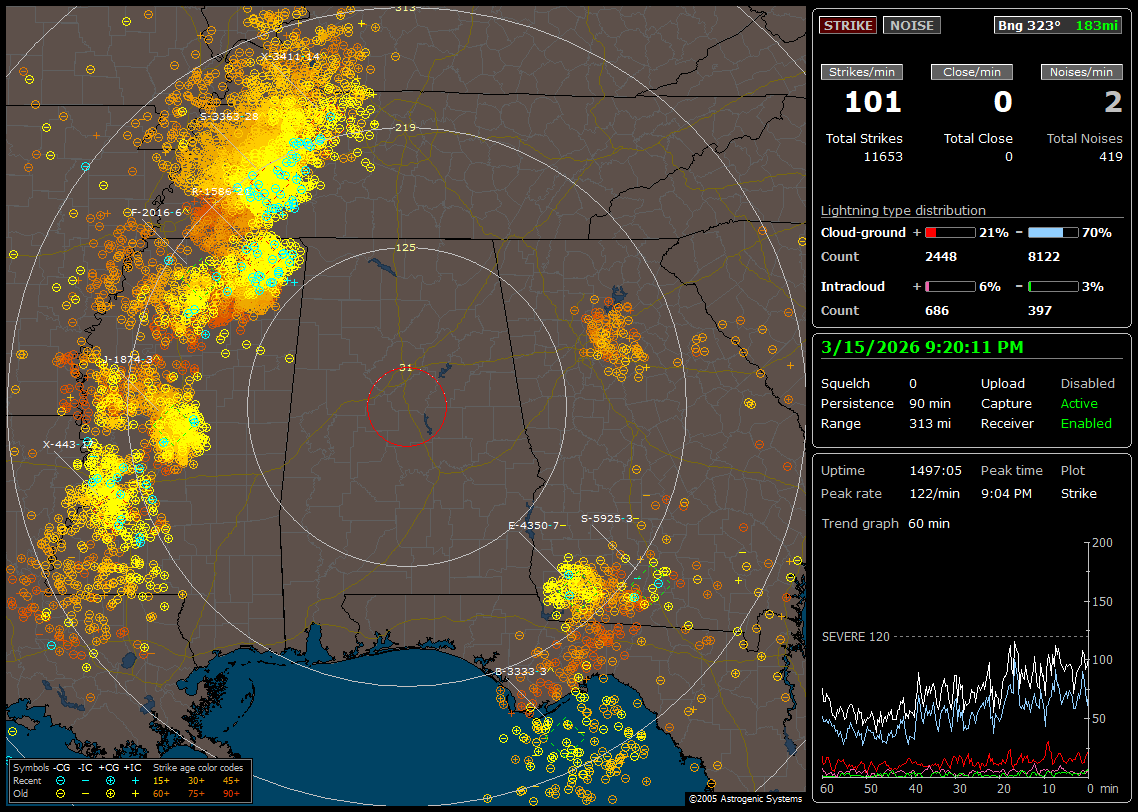This screenshot has height=812, width=1138.
Task: Click the Plot Strike setting
Action: (x=1078, y=493)
